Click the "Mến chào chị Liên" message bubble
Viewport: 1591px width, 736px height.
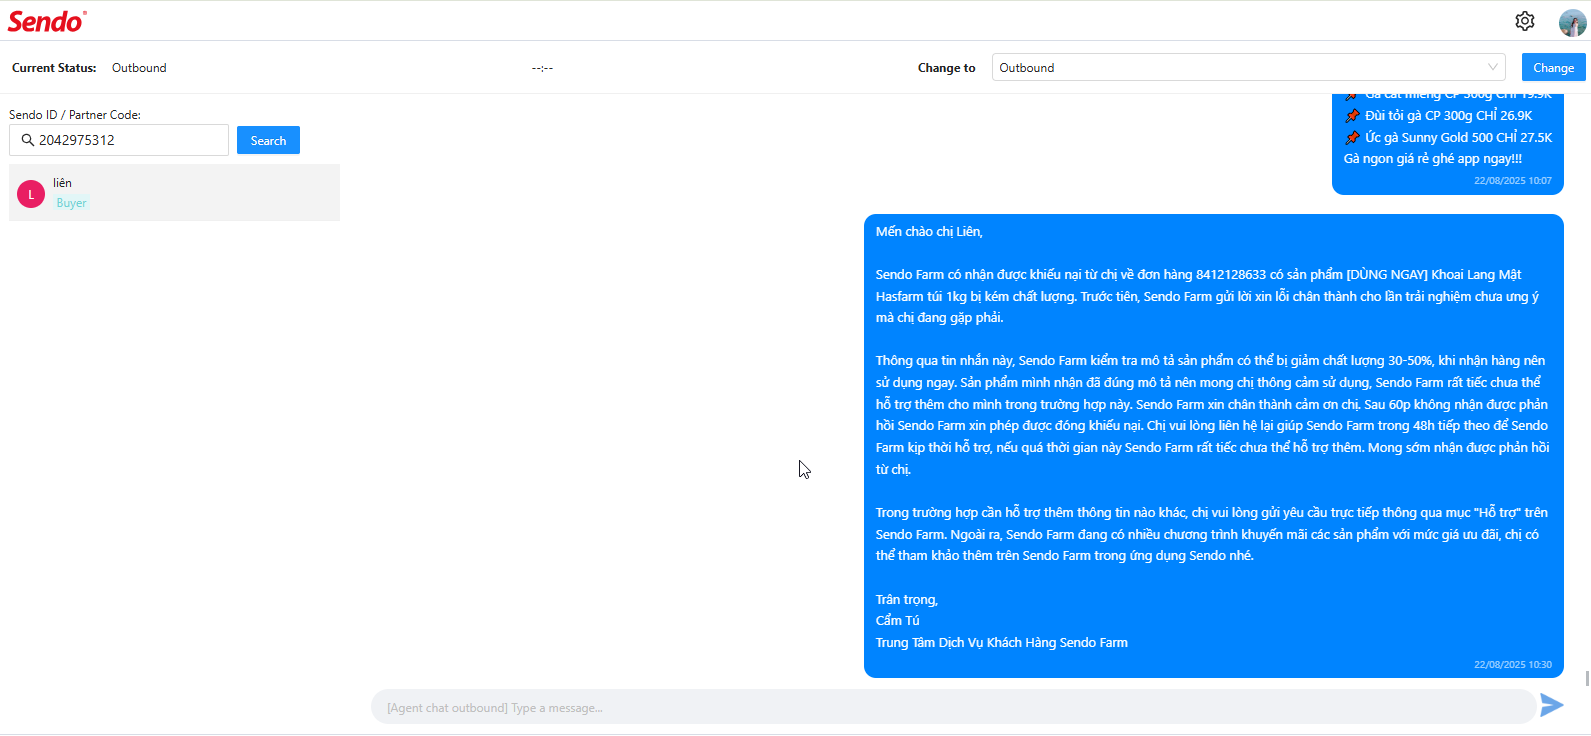click(1213, 446)
